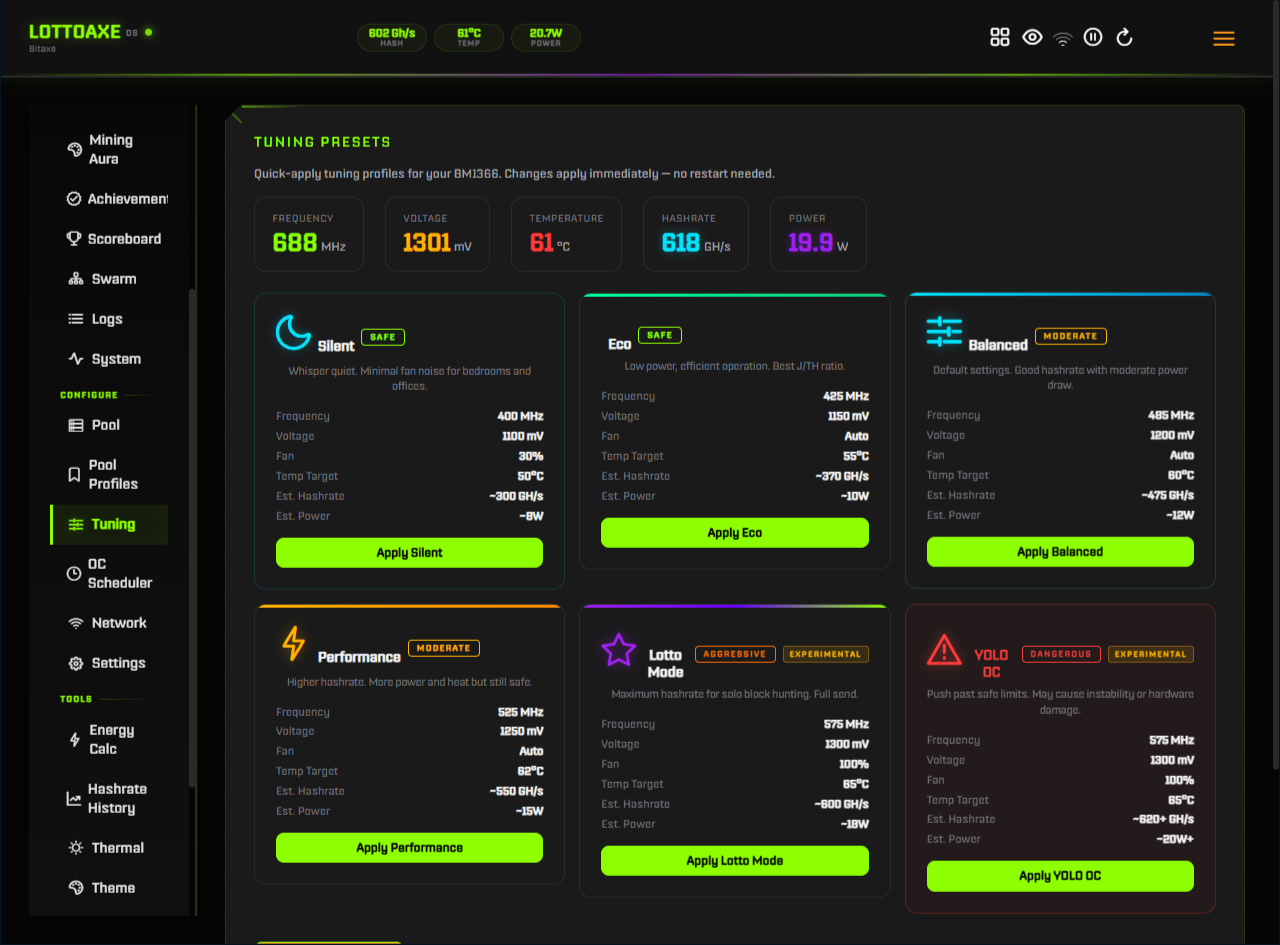This screenshot has height=945, width=1280.
Task: Apply the Lotto Mode preset
Action: pos(735,861)
